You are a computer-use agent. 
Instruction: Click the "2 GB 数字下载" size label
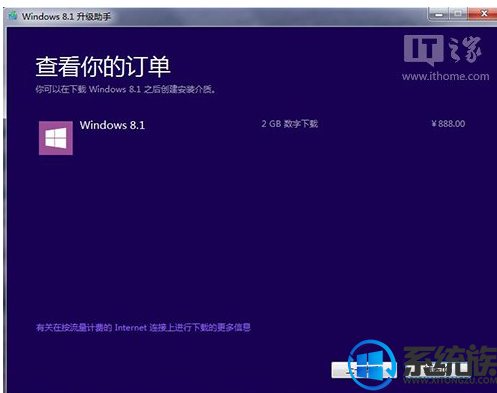point(290,124)
